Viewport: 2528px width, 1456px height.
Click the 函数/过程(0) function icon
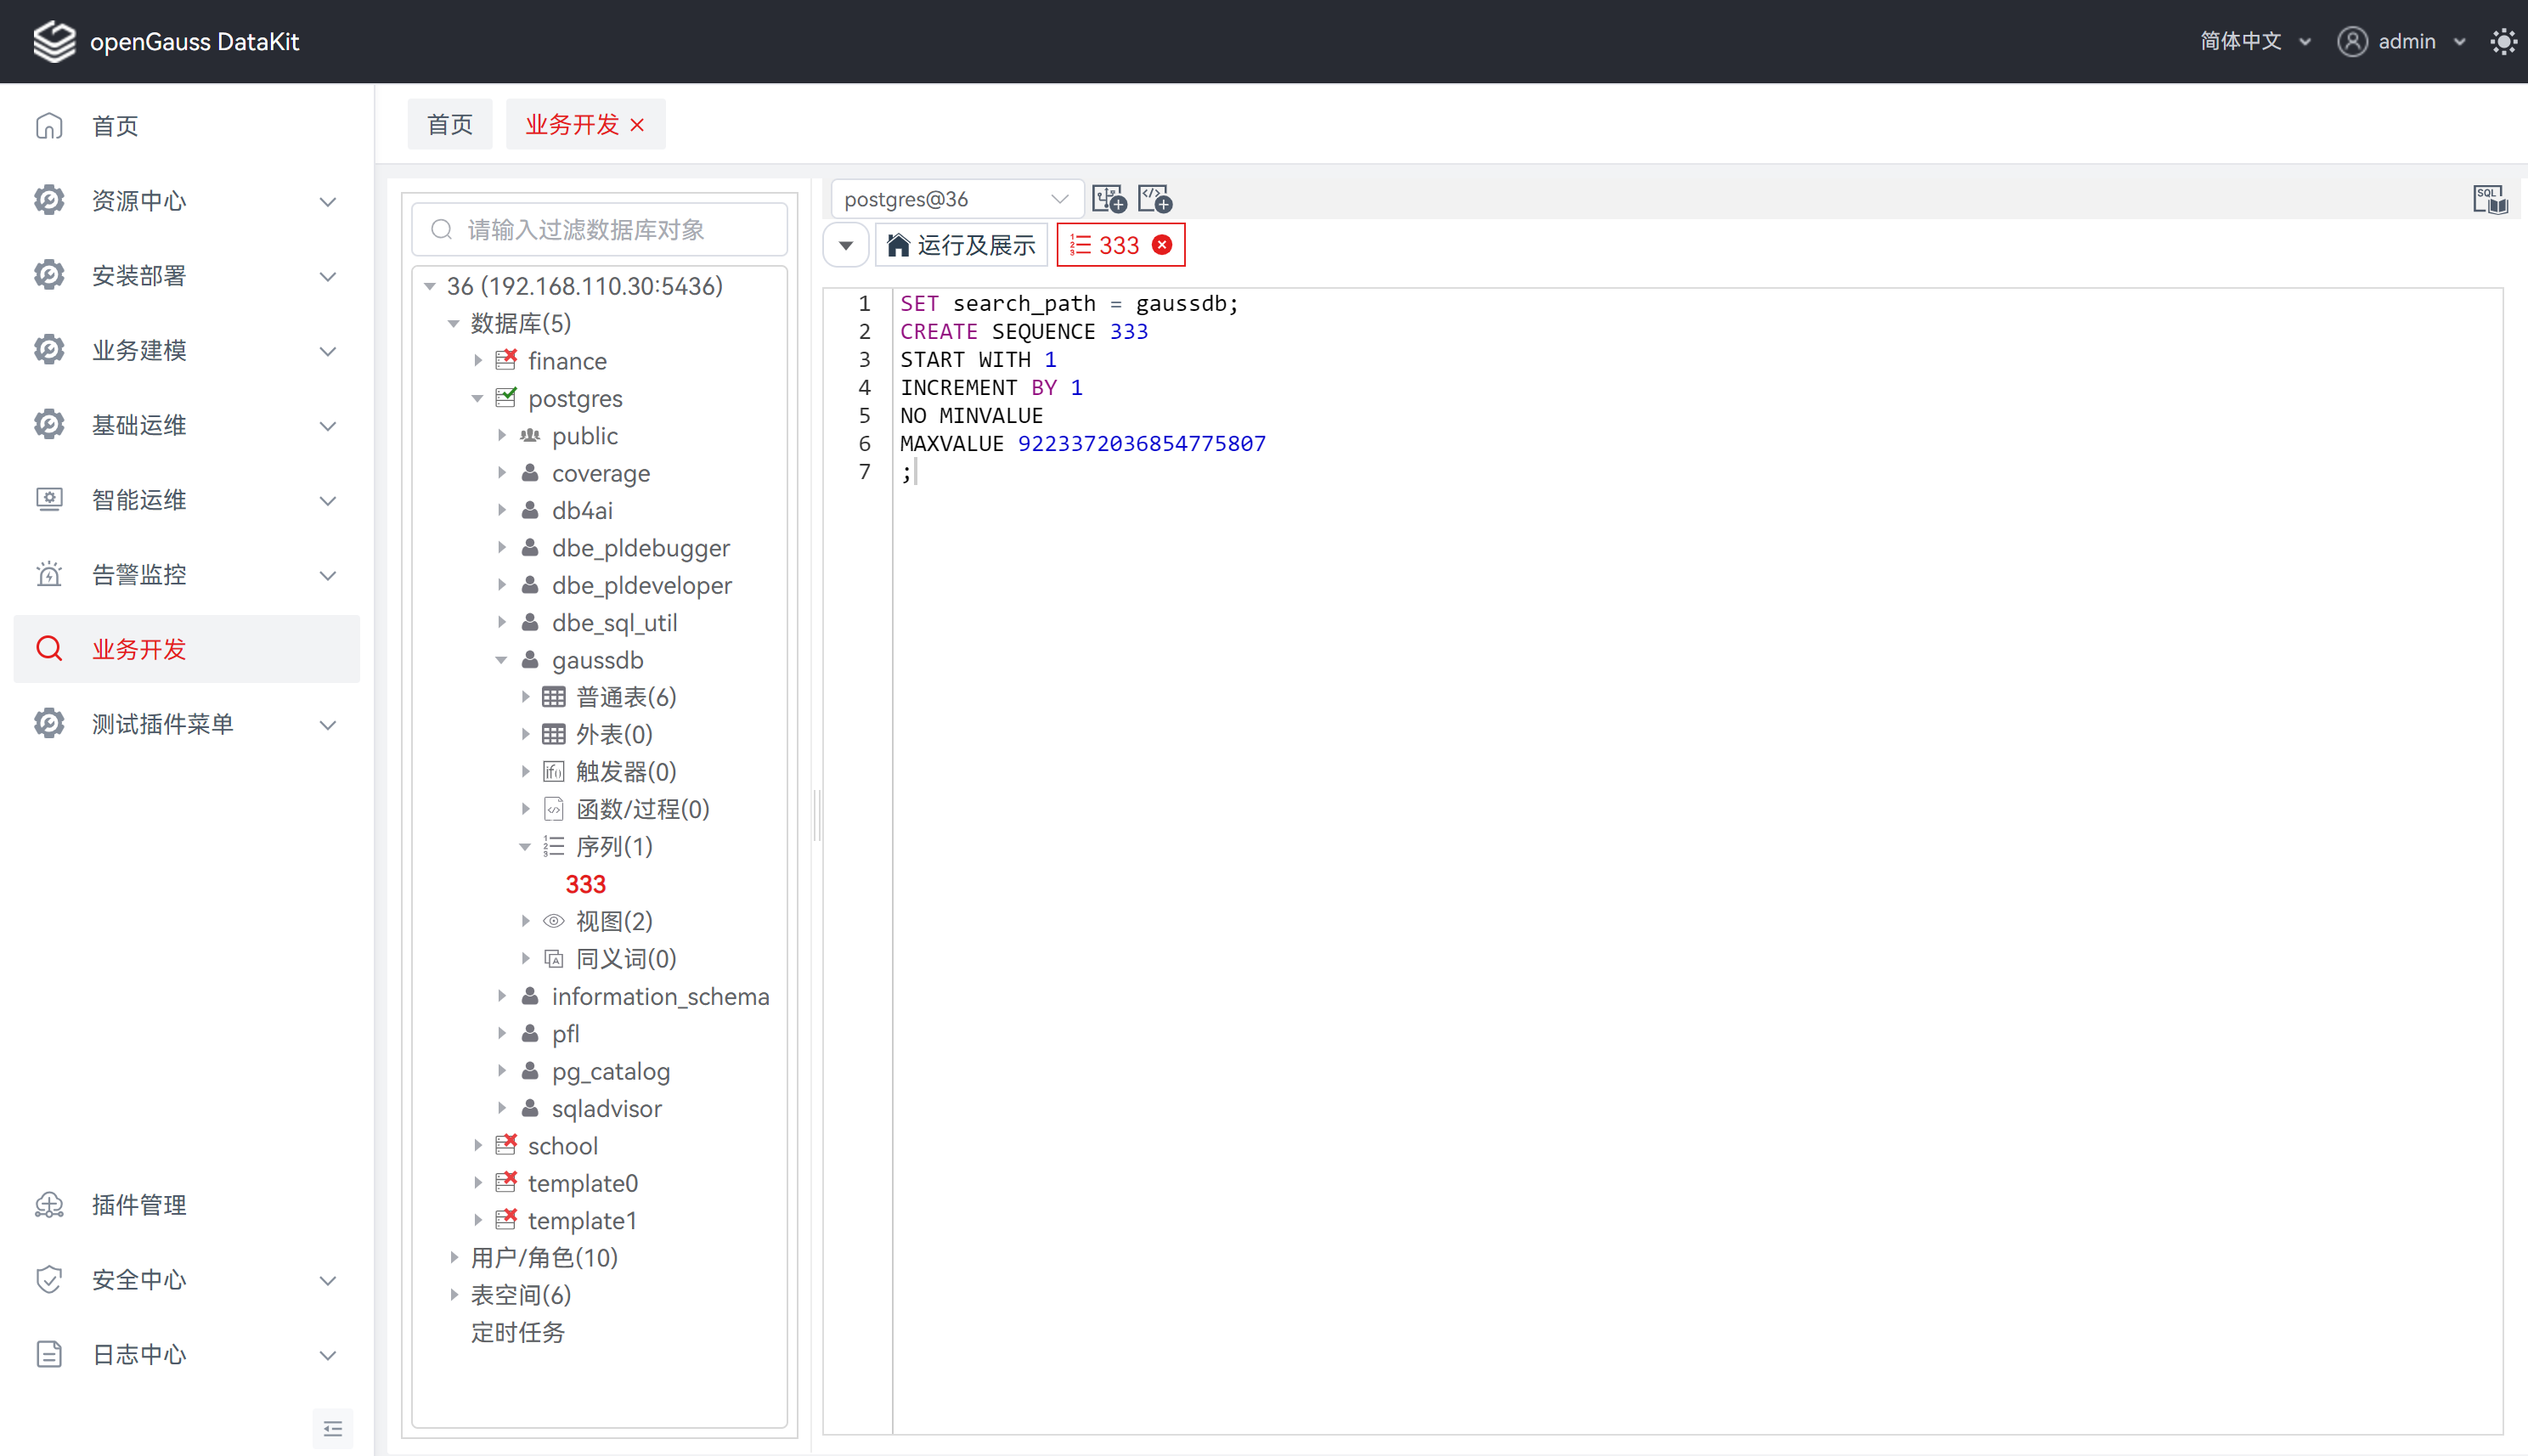click(554, 809)
